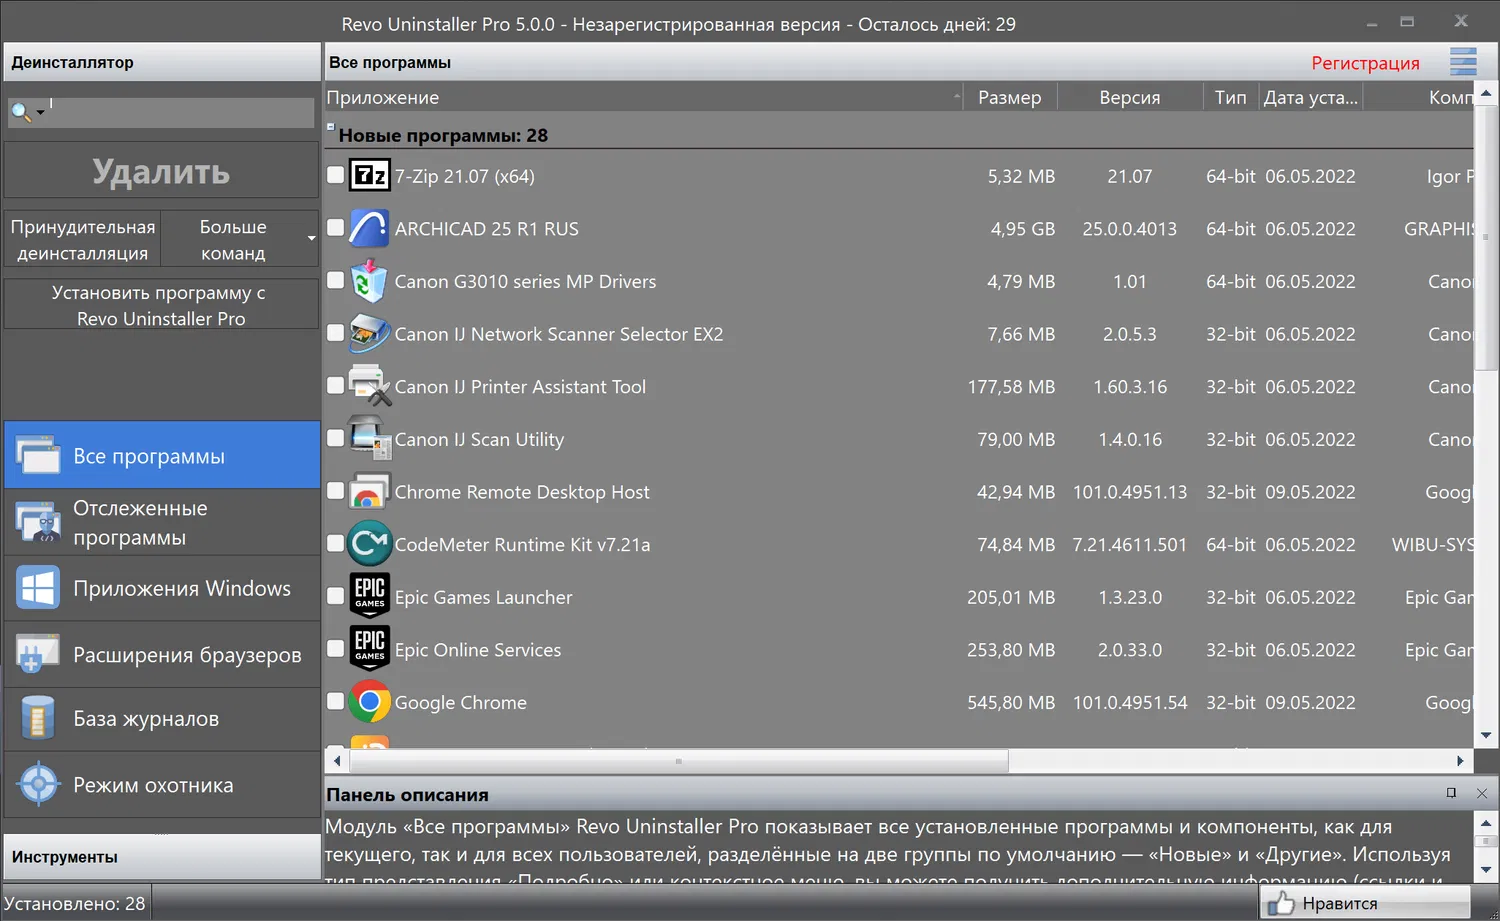
Task: Open Все программы in the sidebar
Action: pyautogui.click(x=162, y=455)
